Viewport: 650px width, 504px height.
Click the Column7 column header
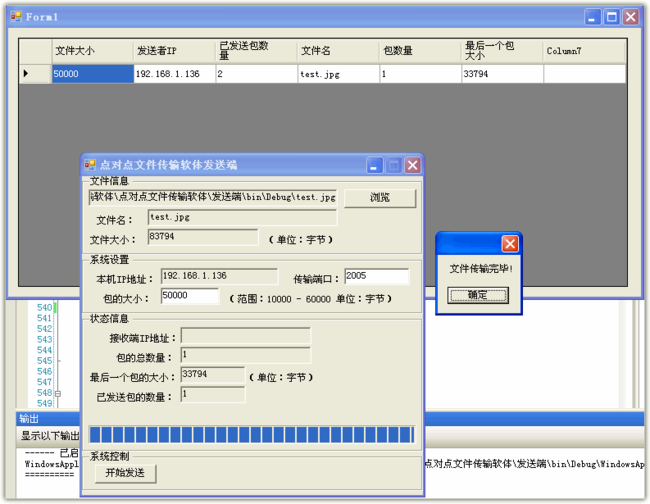[584, 51]
